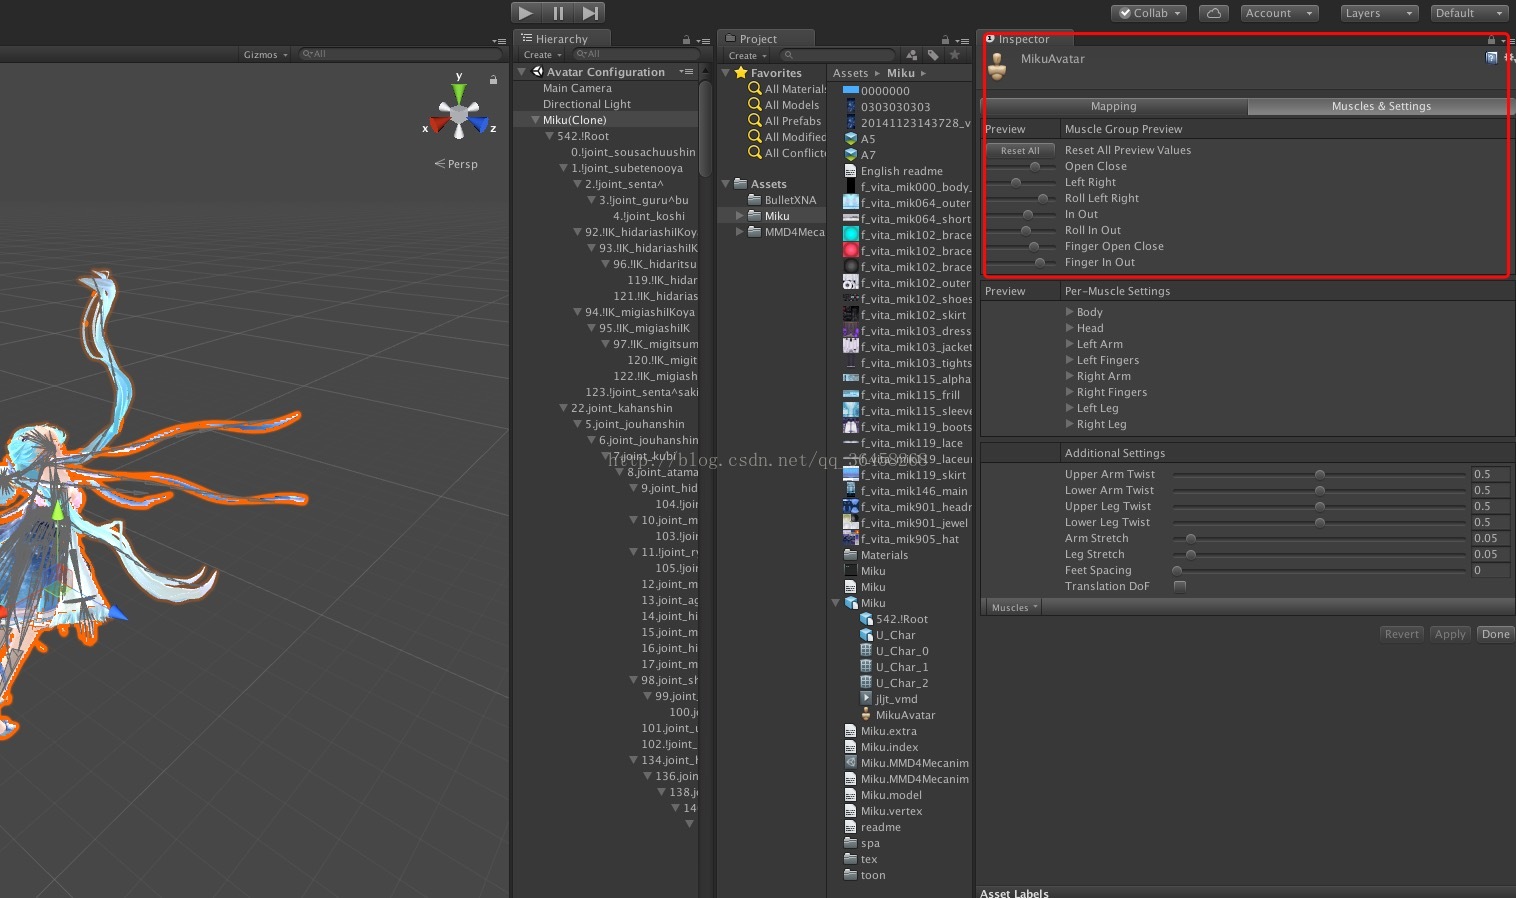Screen dimensions: 1516x898
Task: Open the Muscles & Settings tab
Action: coord(1381,106)
